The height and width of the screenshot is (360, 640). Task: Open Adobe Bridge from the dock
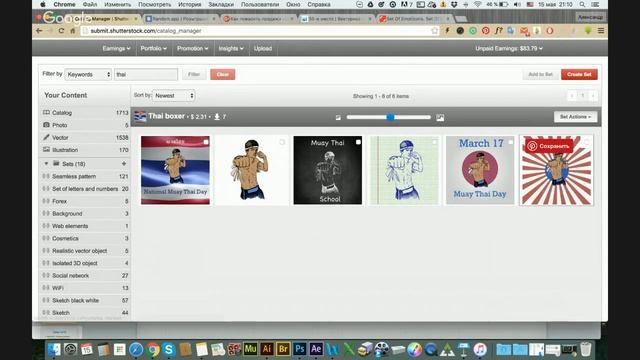[283, 349]
